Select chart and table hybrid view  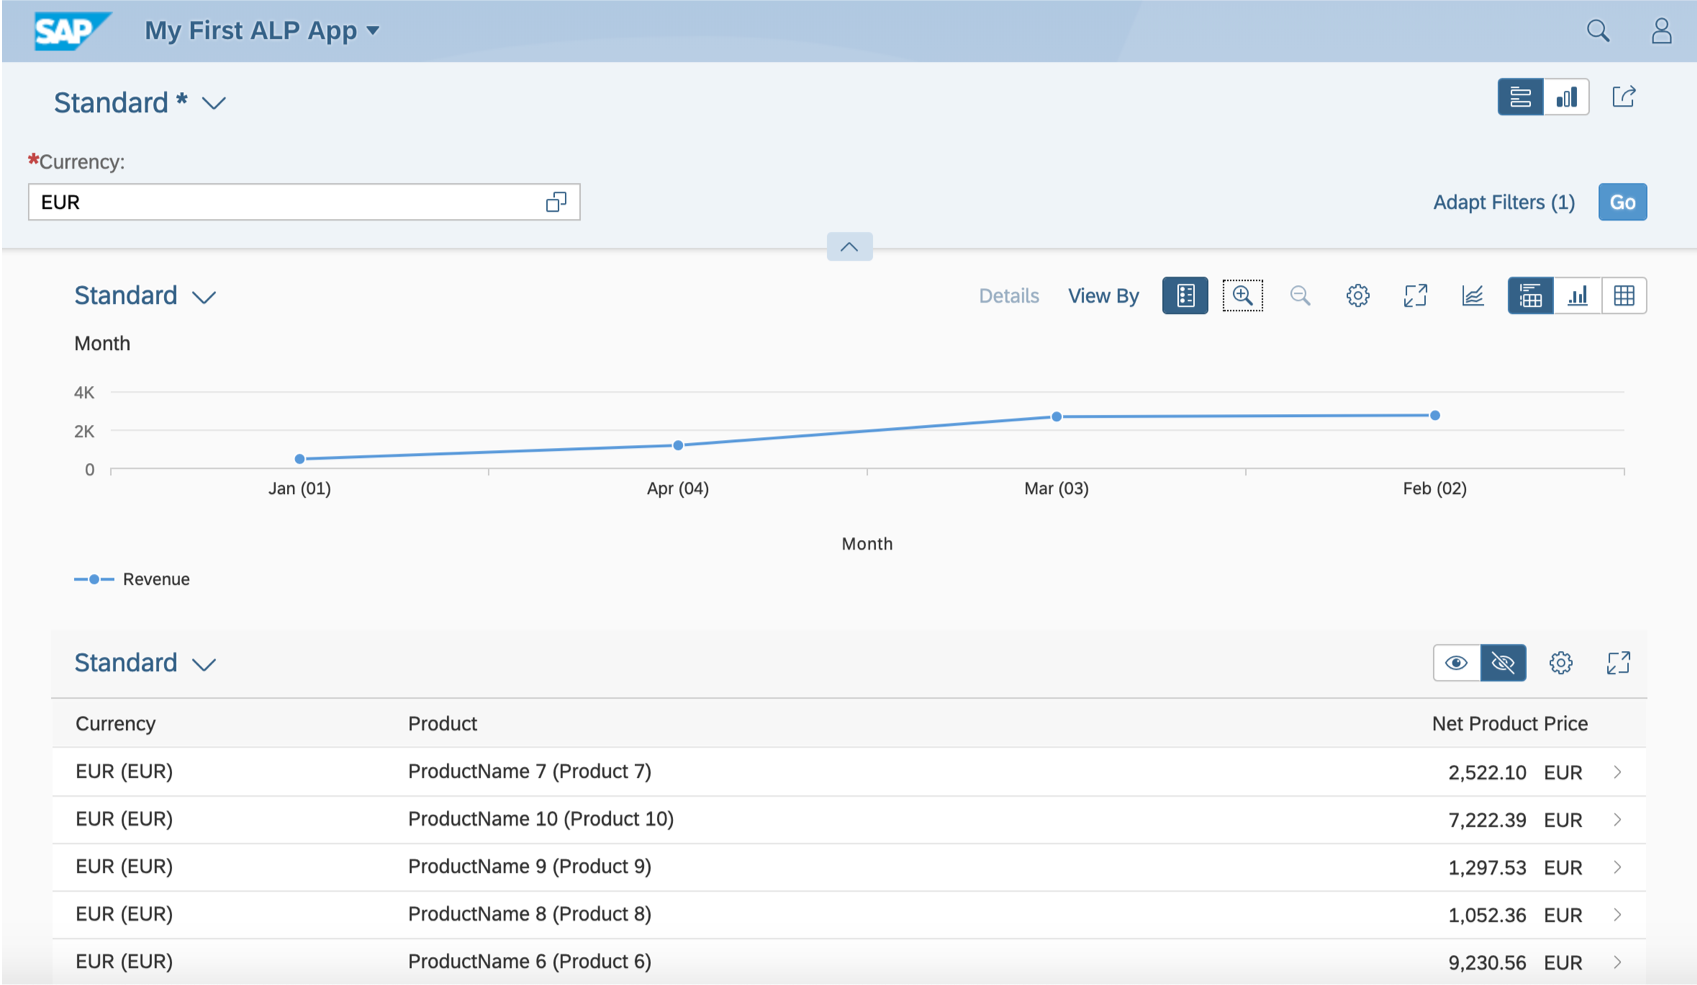(x=1530, y=296)
